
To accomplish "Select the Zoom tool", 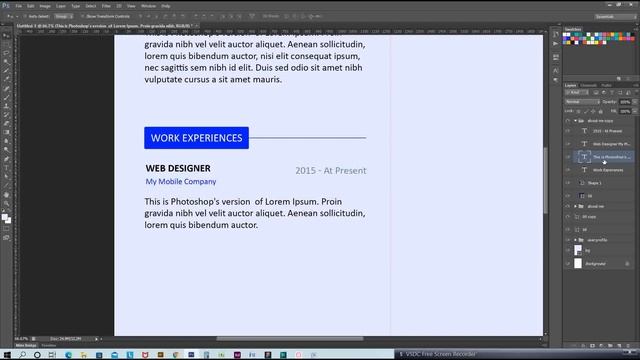I will click(6, 203).
